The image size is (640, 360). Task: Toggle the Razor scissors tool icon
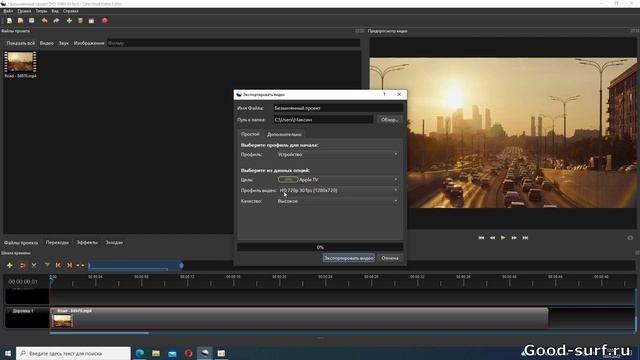(34, 265)
